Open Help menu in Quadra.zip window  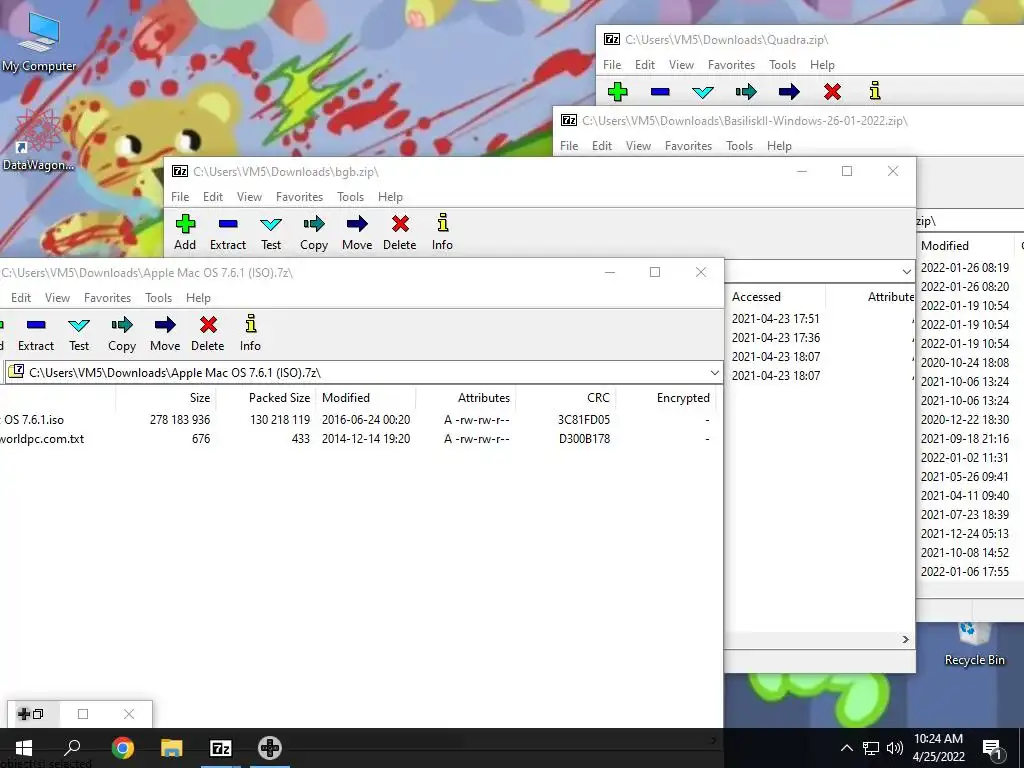(x=822, y=65)
